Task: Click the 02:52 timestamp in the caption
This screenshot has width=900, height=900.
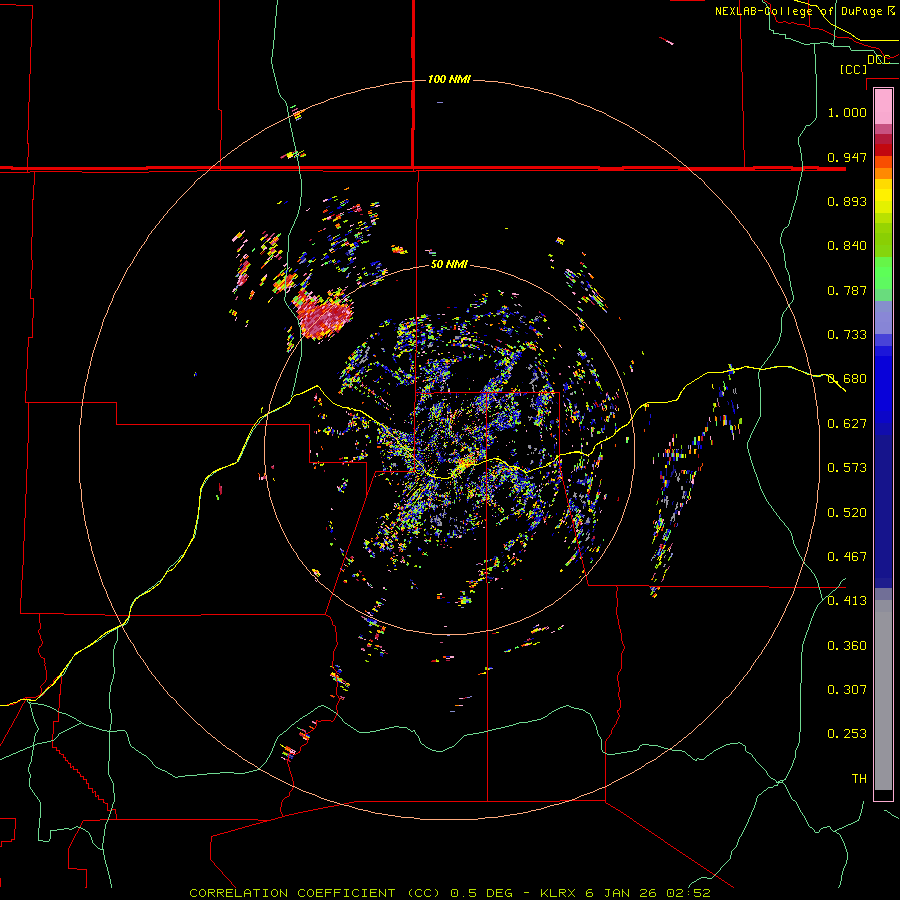Action: [x=688, y=893]
